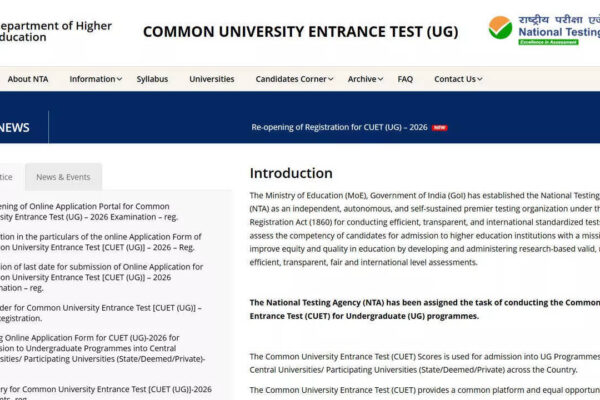Open the notice ending with 'registration.'
The height and width of the screenshot is (400, 600).
pyautogui.click(x=101, y=313)
